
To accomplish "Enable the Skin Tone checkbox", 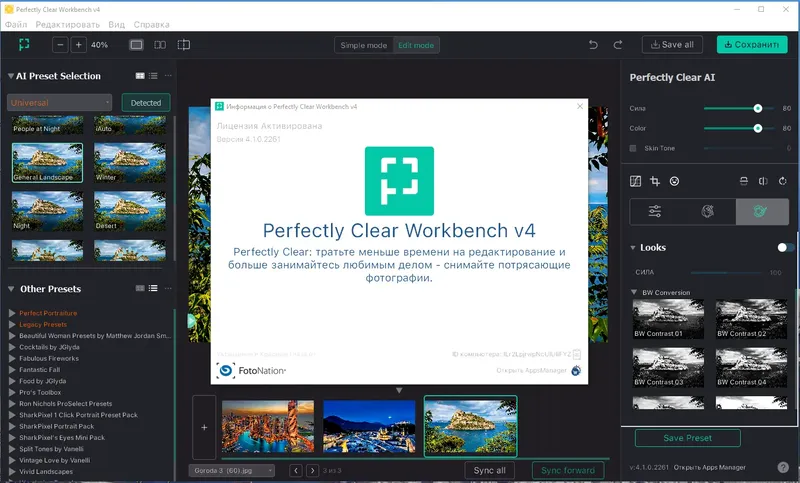I will [x=633, y=148].
